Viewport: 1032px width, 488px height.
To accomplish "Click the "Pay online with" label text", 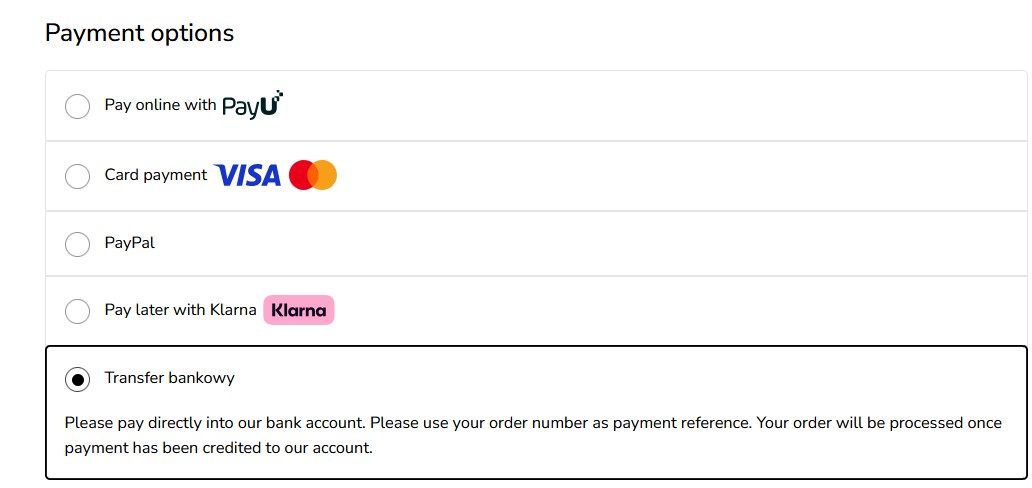I will click(x=160, y=105).
